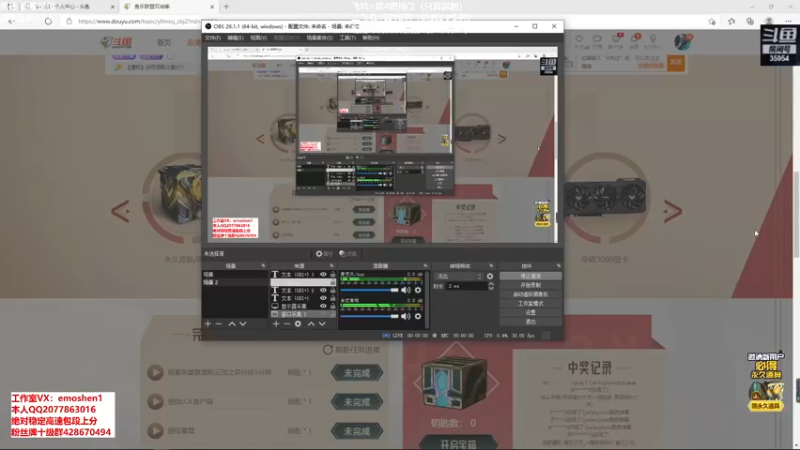Go back in the browser
The image size is (800, 450).
coord(11,21)
